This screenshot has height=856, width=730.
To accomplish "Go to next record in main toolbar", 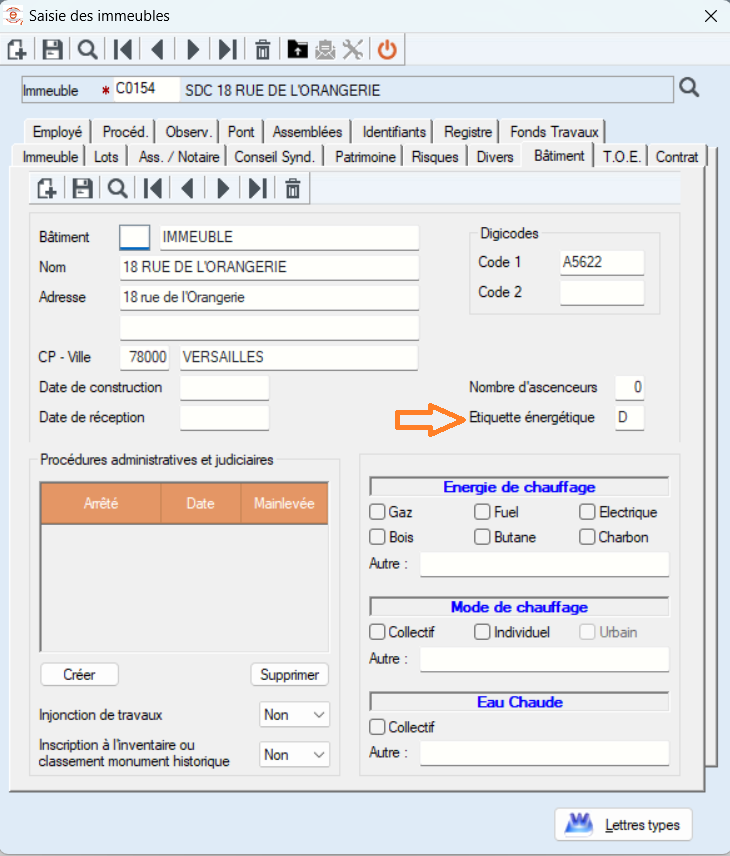I will click(x=193, y=50).
